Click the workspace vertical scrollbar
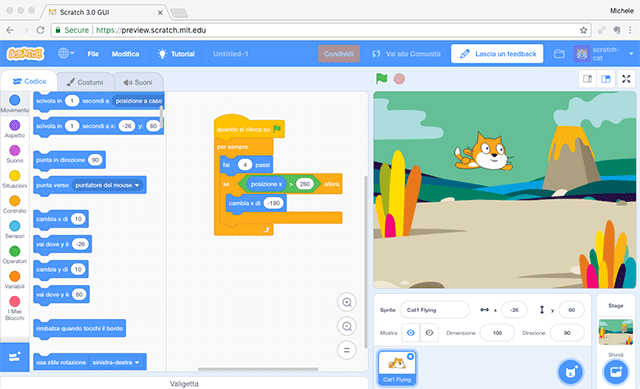This screenshot has height=389, width=640. [365, 261]
